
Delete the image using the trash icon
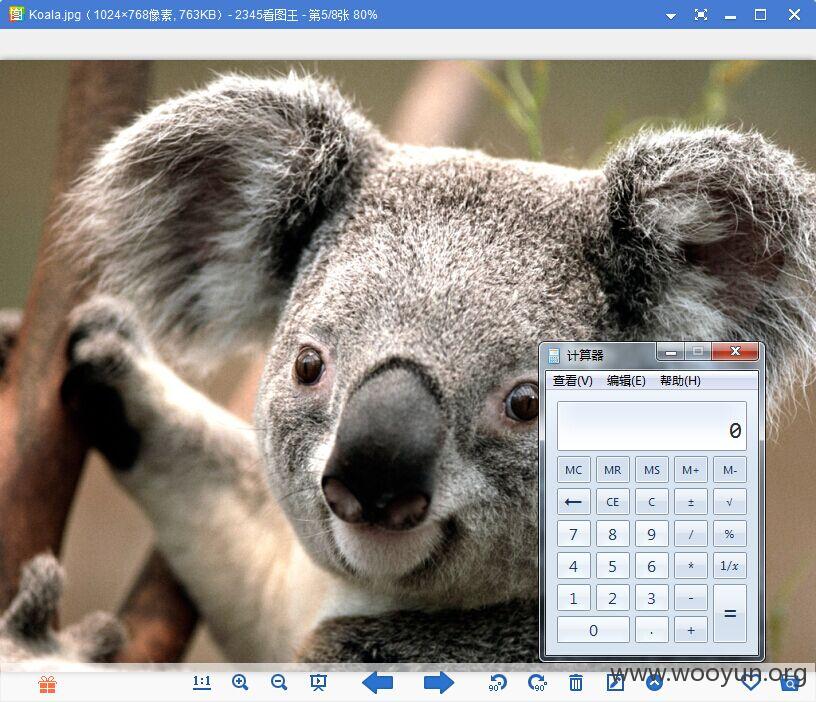click(x=576, y=683)
